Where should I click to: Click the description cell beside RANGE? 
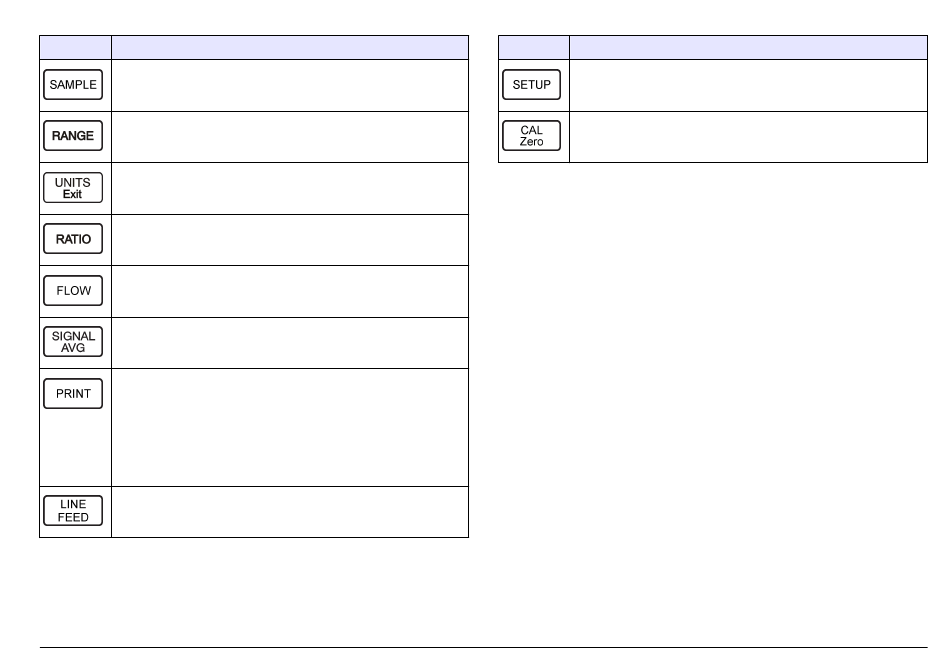[290, 137]
